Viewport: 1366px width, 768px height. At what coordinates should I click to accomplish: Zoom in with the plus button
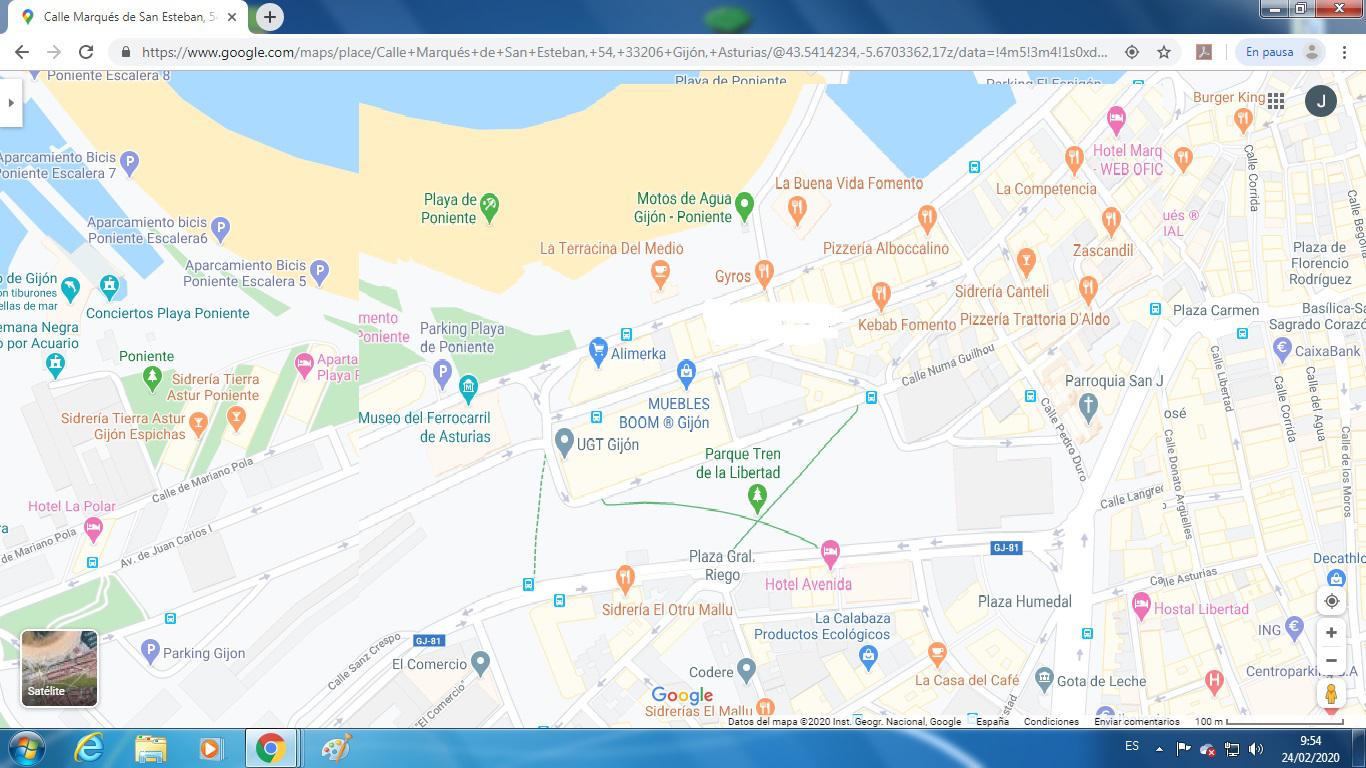[x=1331, y=633]
